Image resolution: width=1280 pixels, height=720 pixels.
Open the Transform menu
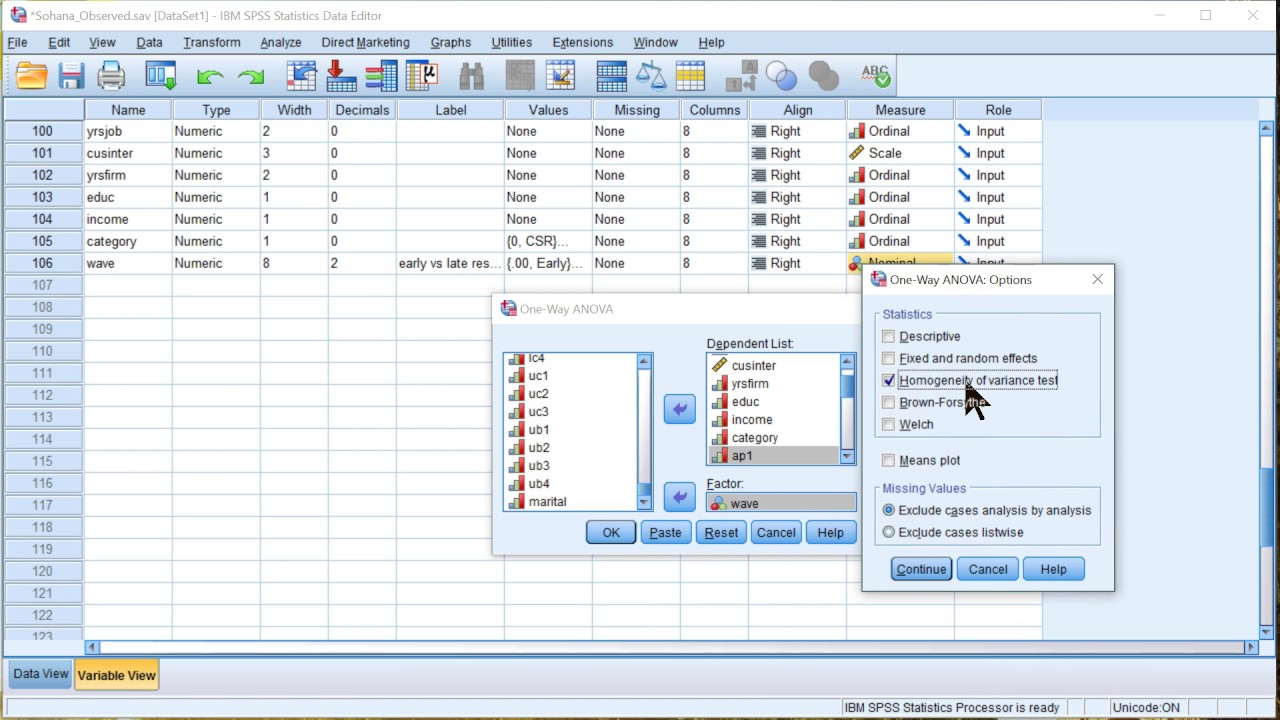point(211,42)
